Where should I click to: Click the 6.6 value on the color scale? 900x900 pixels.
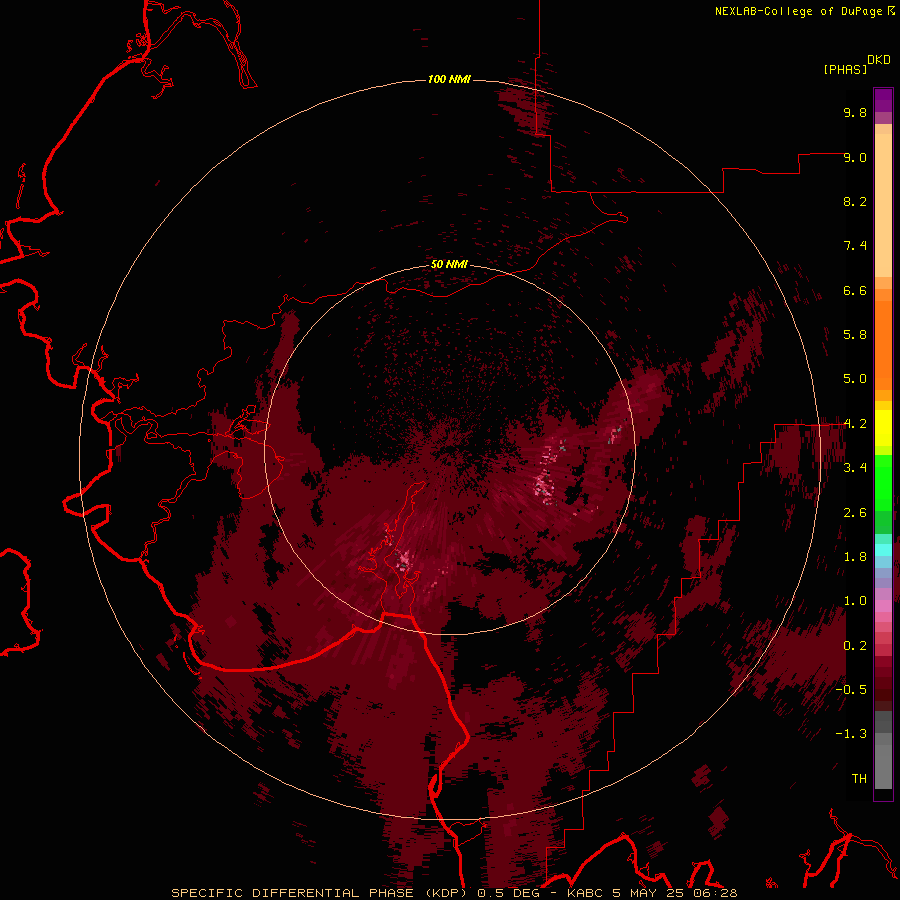(x=855, y=290)
